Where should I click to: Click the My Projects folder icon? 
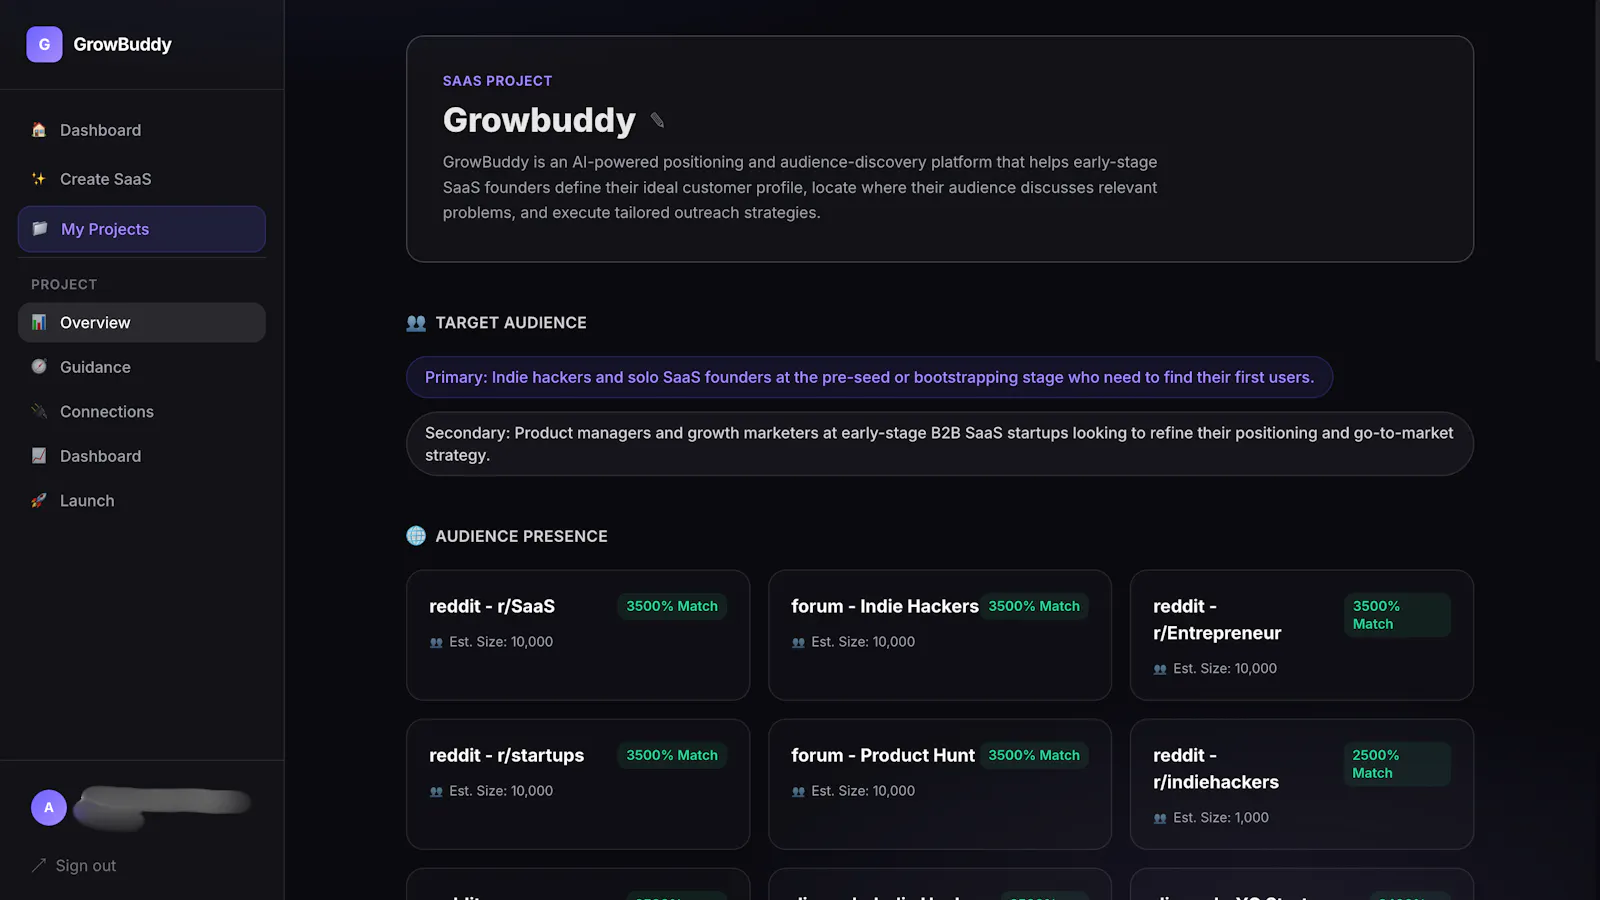(x=40, y=229)
